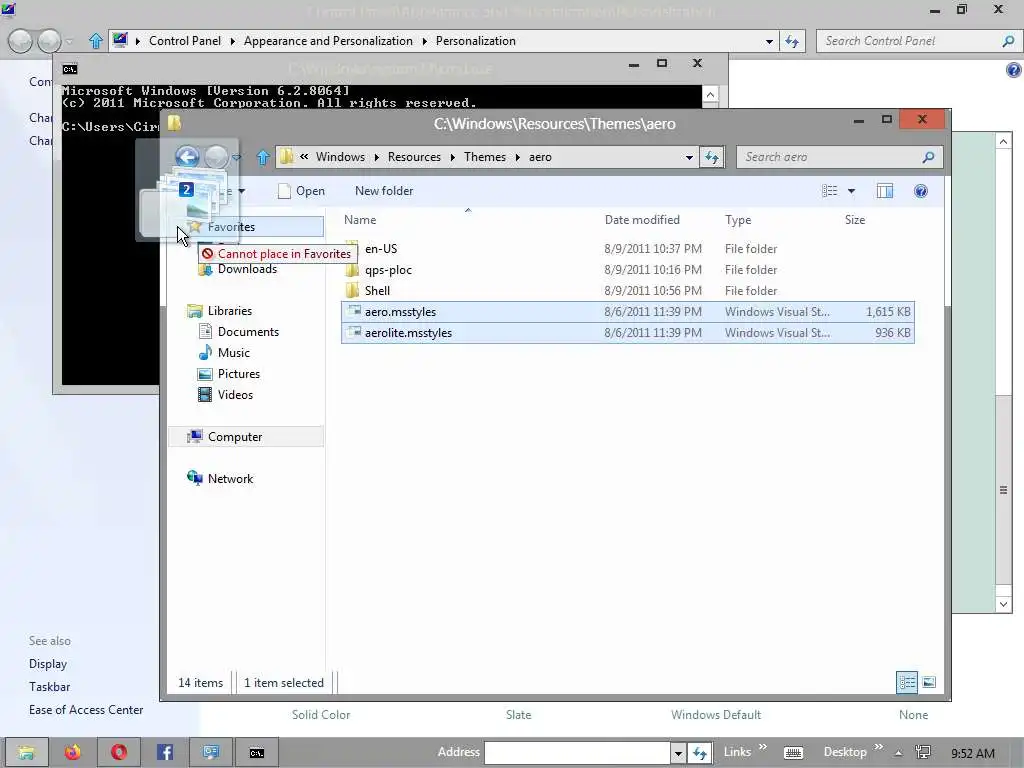Screen dimensions: 1024x768
Task: Click the Shell folder icon
Action: tap(353, 290)
